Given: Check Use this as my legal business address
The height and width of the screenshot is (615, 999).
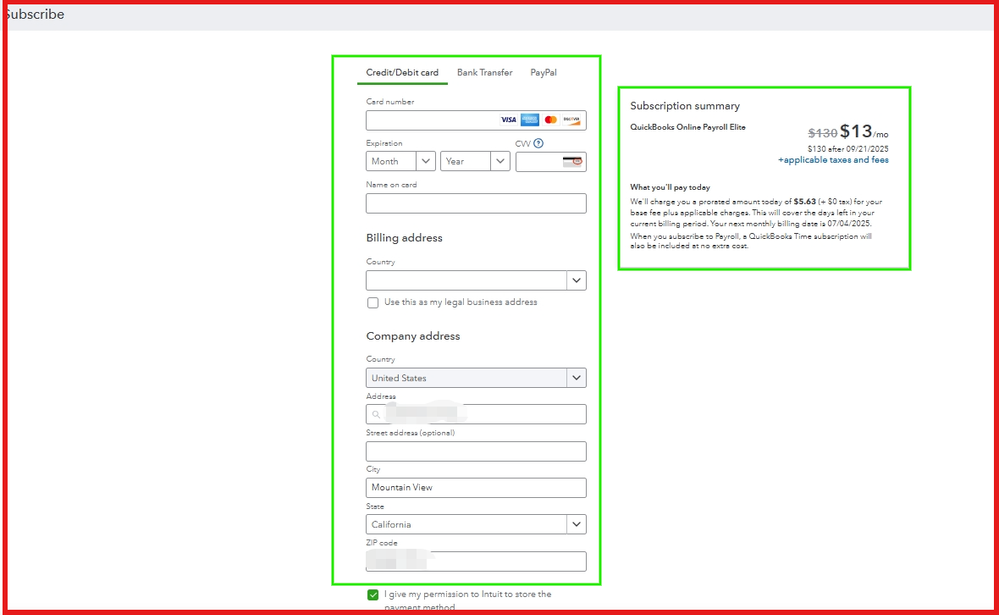Looking at the screenshot, I should pos(373,303).
